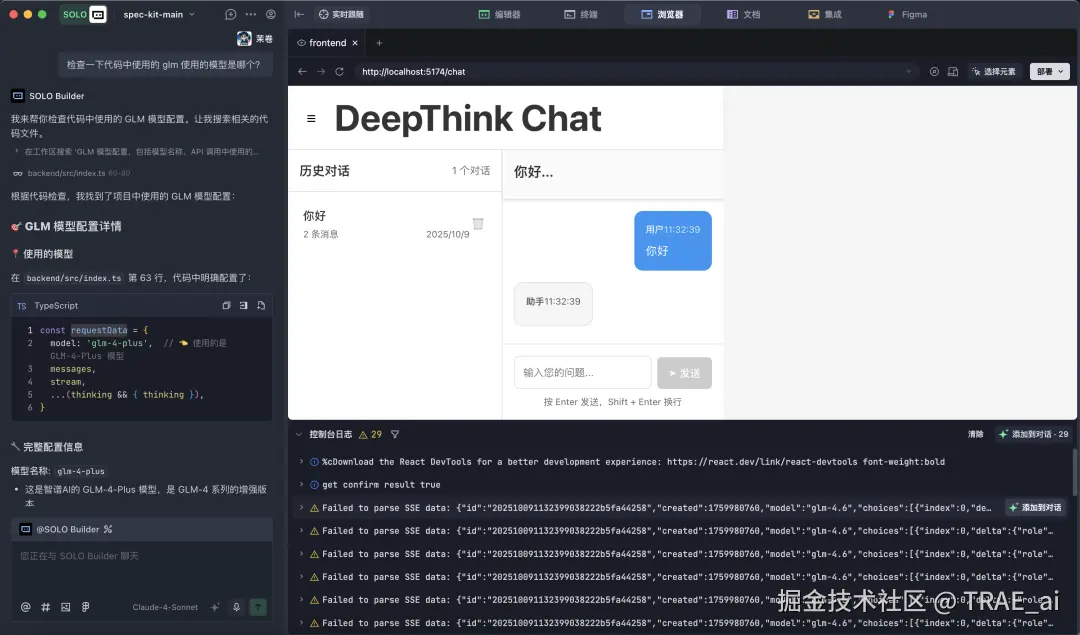Expand the get confirm result true entry
The width and height of the screenshot is (1080, 635).
pyautogui.click(x=301, y=484)
